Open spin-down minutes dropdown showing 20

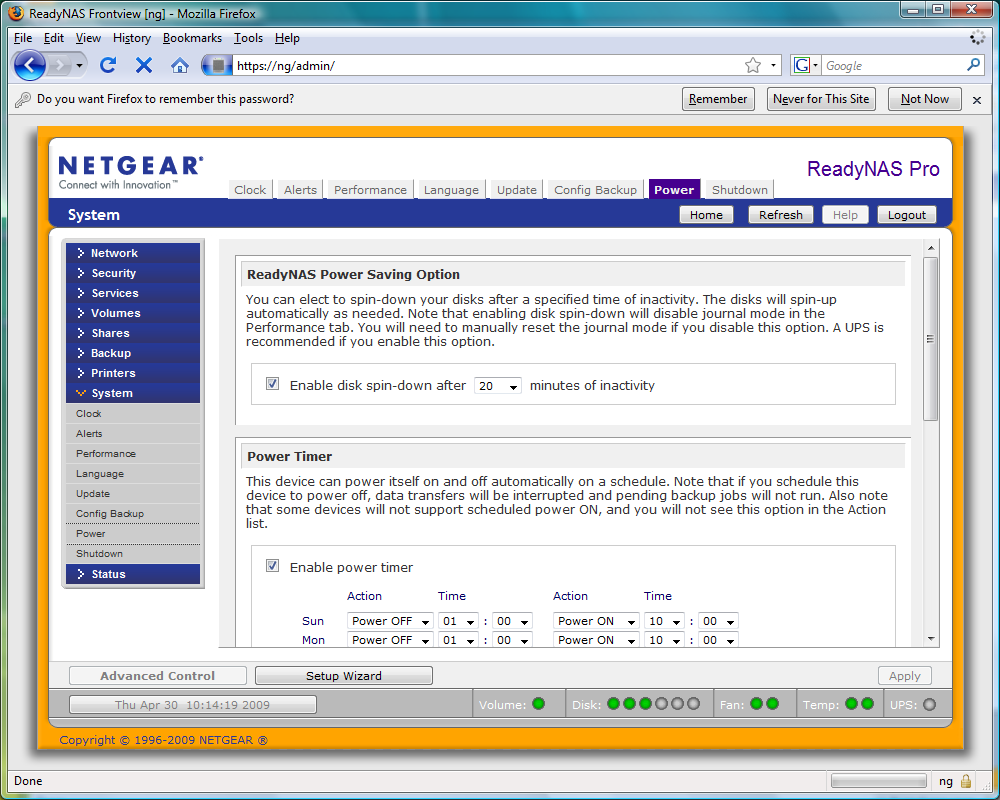497,386
